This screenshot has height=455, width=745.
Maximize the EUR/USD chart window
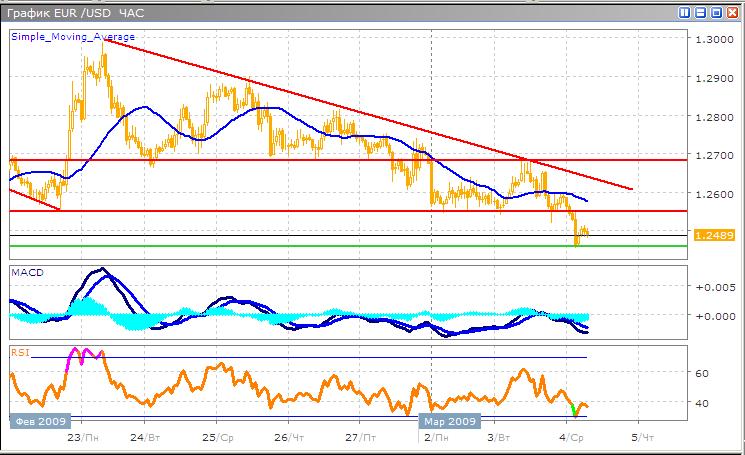[716, 13]
